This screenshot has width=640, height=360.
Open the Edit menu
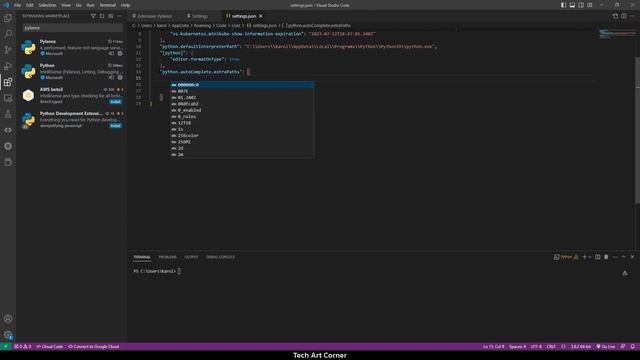point(30,5)
